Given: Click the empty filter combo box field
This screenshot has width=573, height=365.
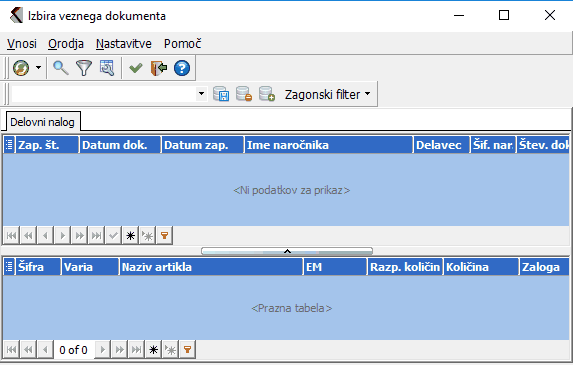Looking at the screenshot, I should coord(104,94).
